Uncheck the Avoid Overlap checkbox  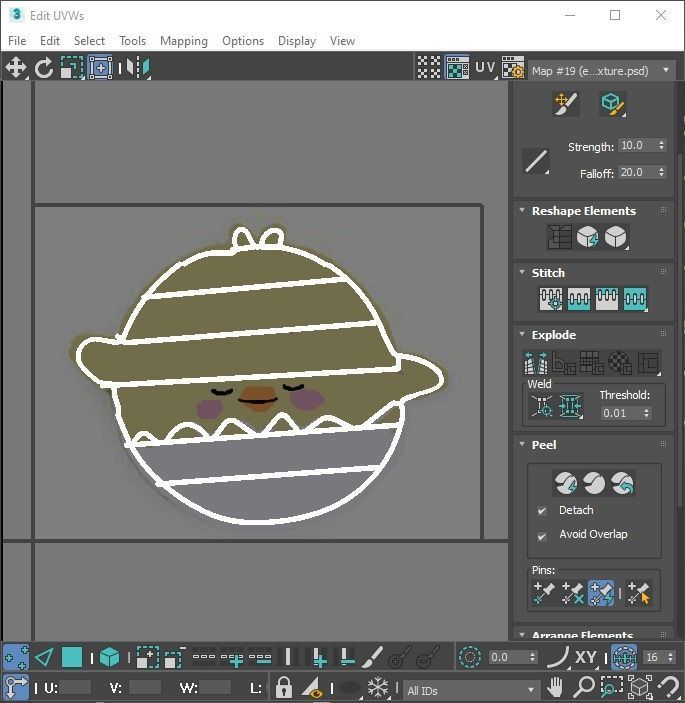pos(542,536)
